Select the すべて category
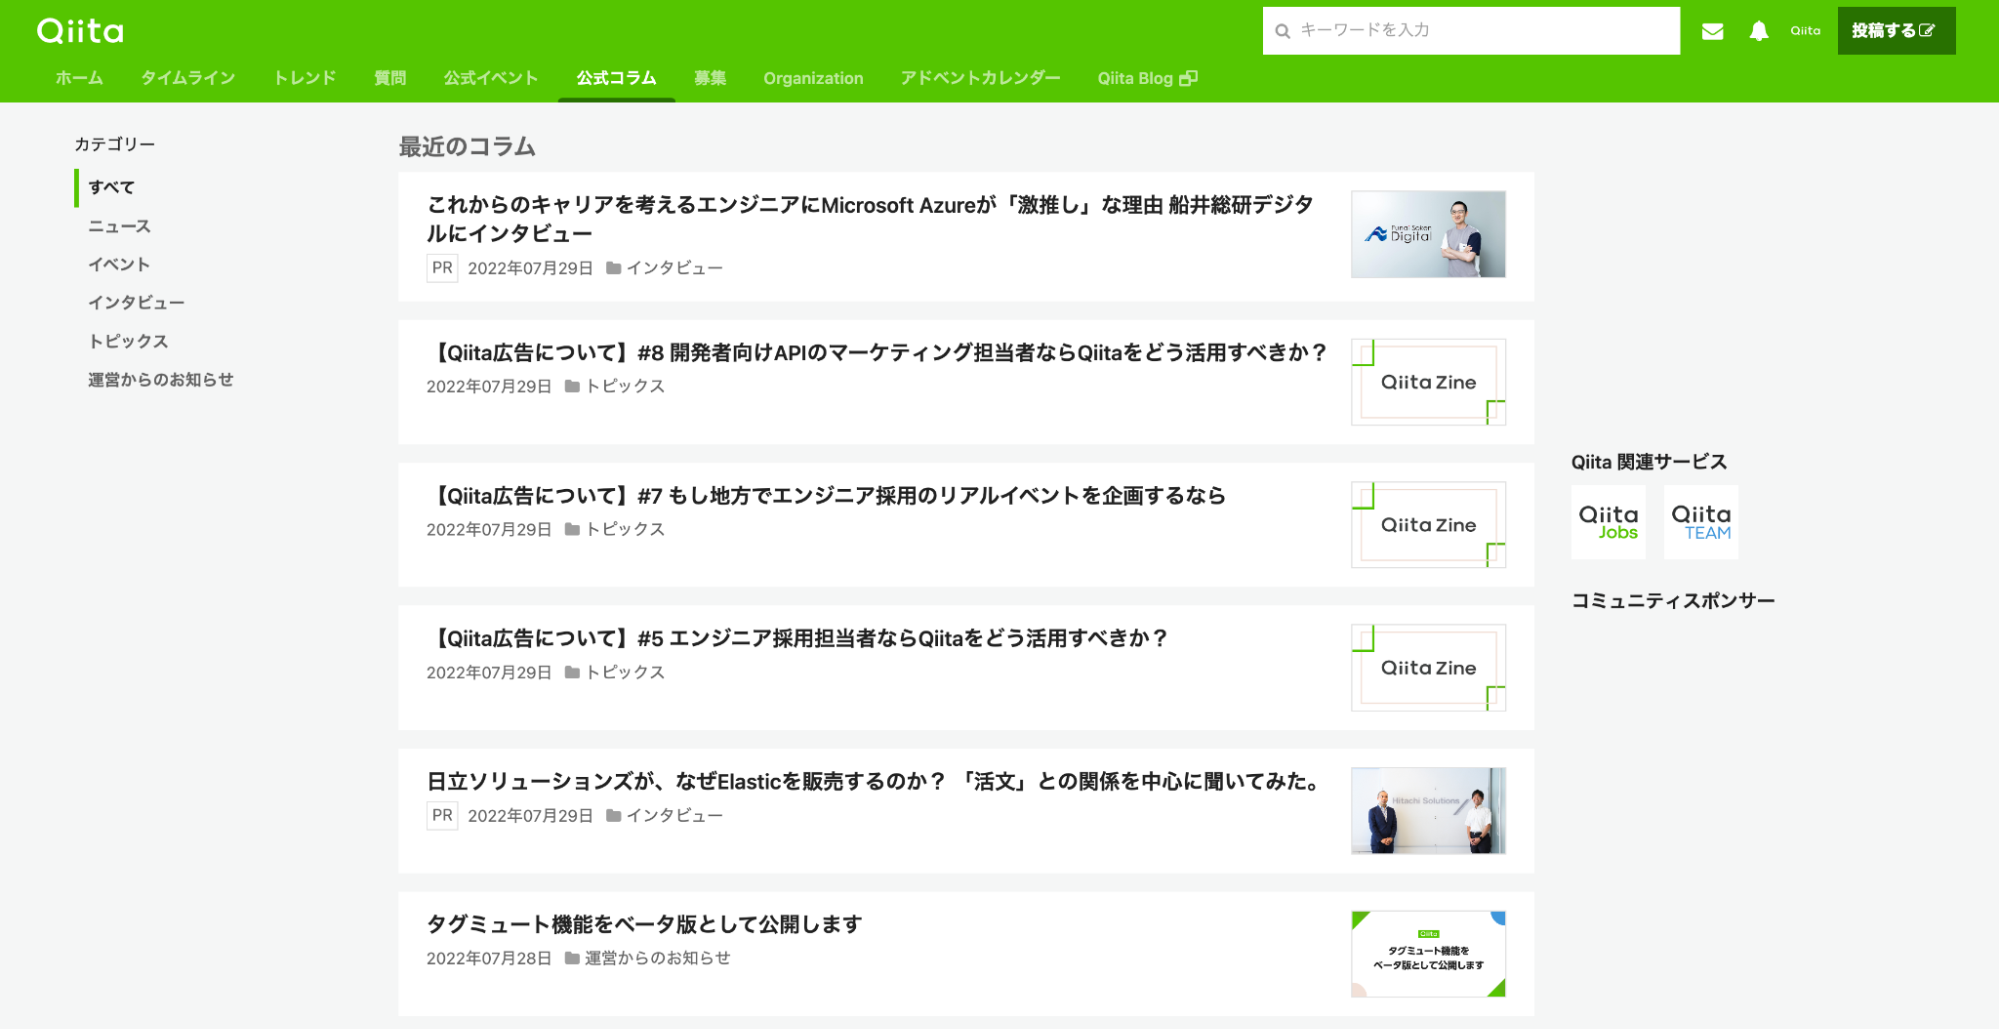The image size is (1999, 1029). [x=111, y=187]
